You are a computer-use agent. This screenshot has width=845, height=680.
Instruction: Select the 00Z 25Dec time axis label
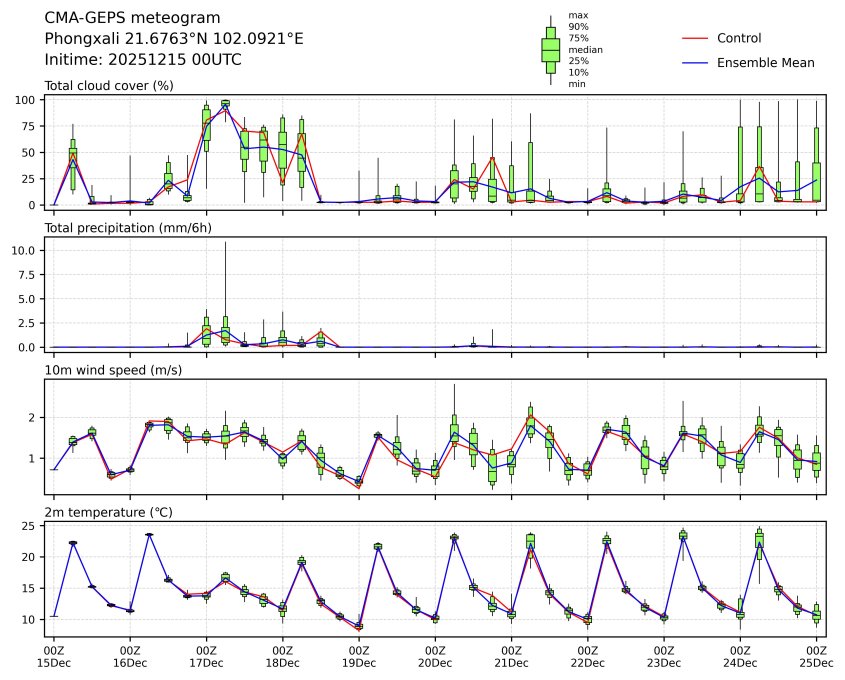tap(816, 656)
